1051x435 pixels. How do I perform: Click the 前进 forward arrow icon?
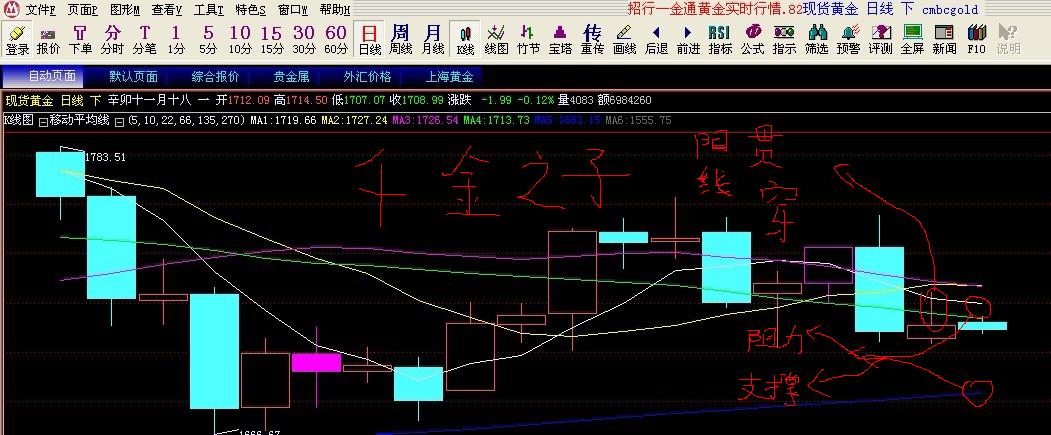coord(688,40)
